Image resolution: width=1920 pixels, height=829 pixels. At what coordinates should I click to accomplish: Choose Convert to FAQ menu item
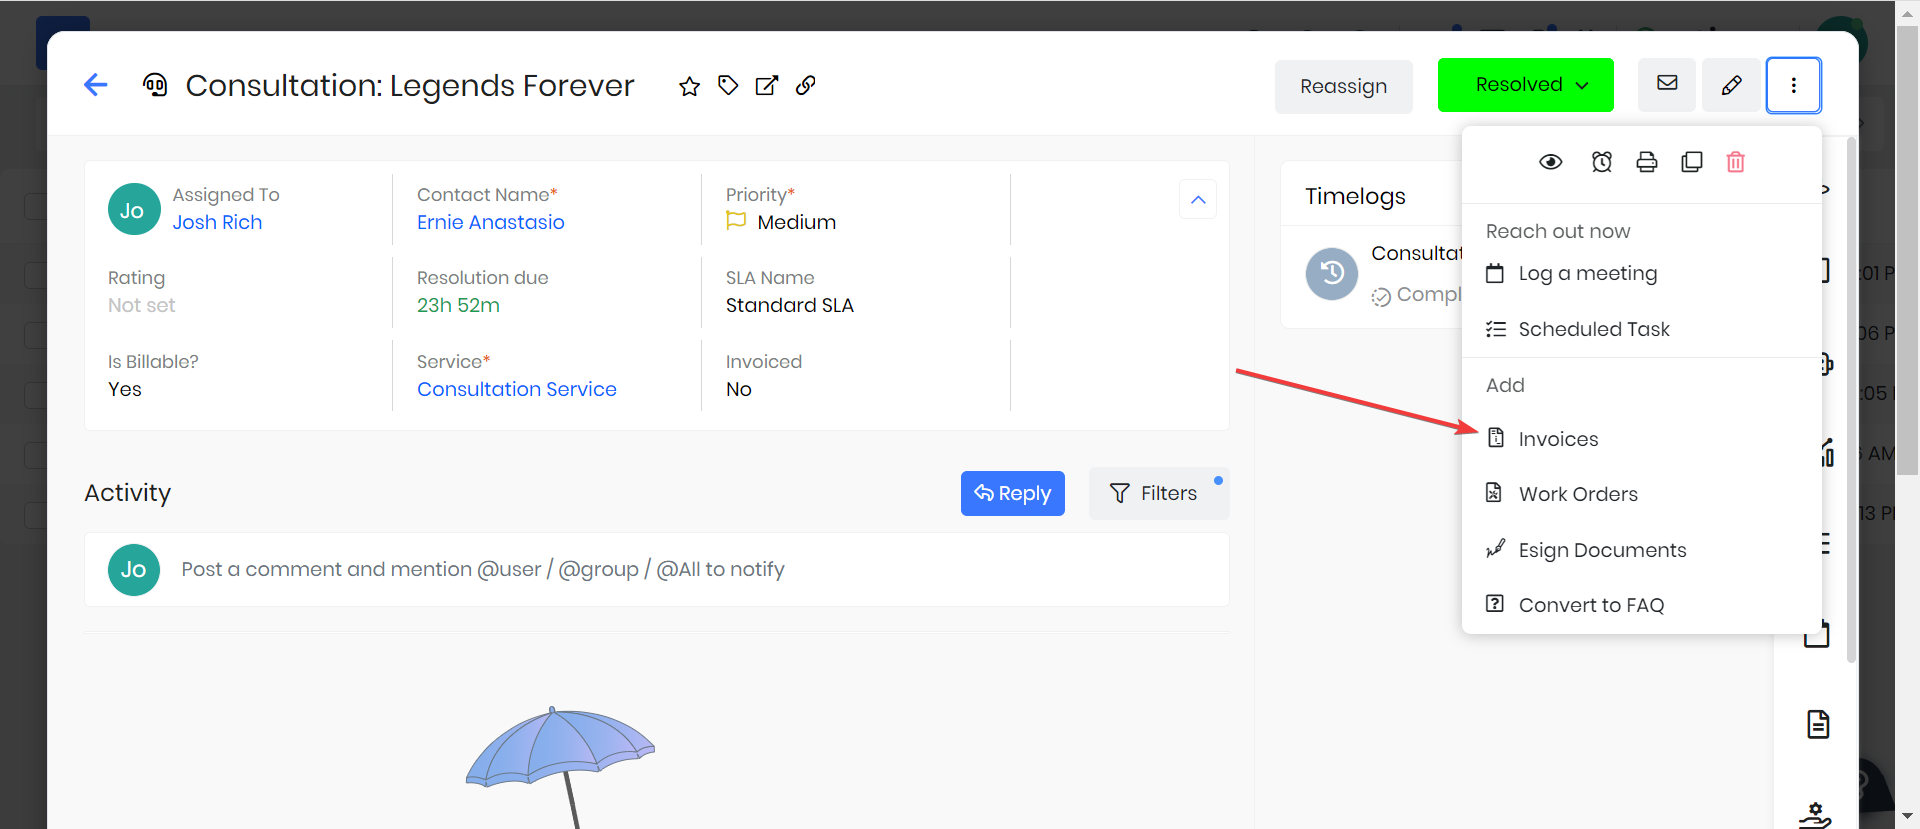1591,605
